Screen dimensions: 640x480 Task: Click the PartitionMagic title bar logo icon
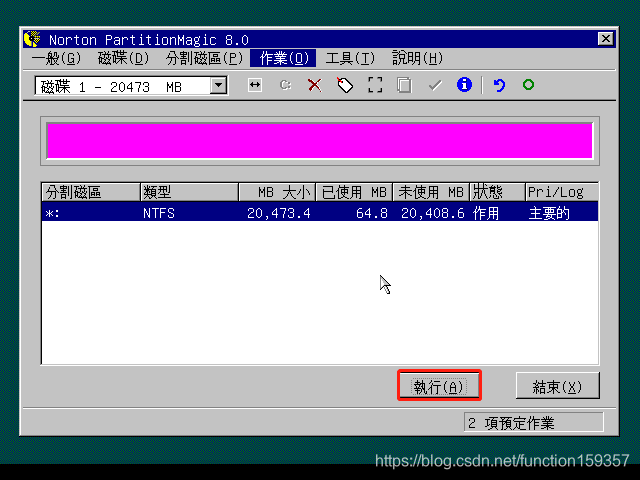coord(32,39)
